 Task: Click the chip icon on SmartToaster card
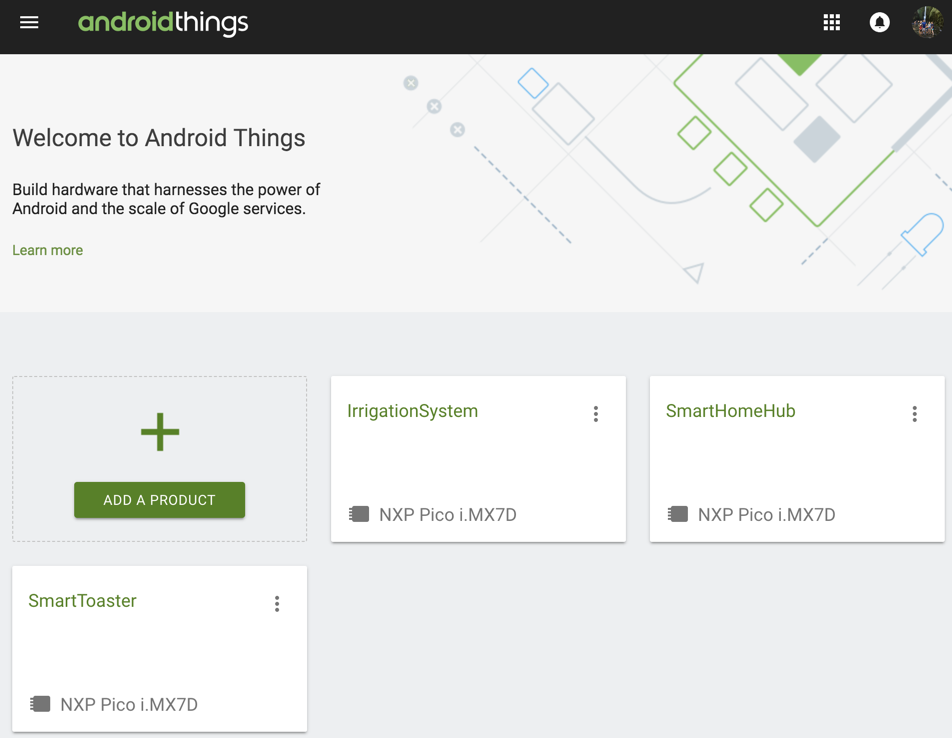coord(40,704)
